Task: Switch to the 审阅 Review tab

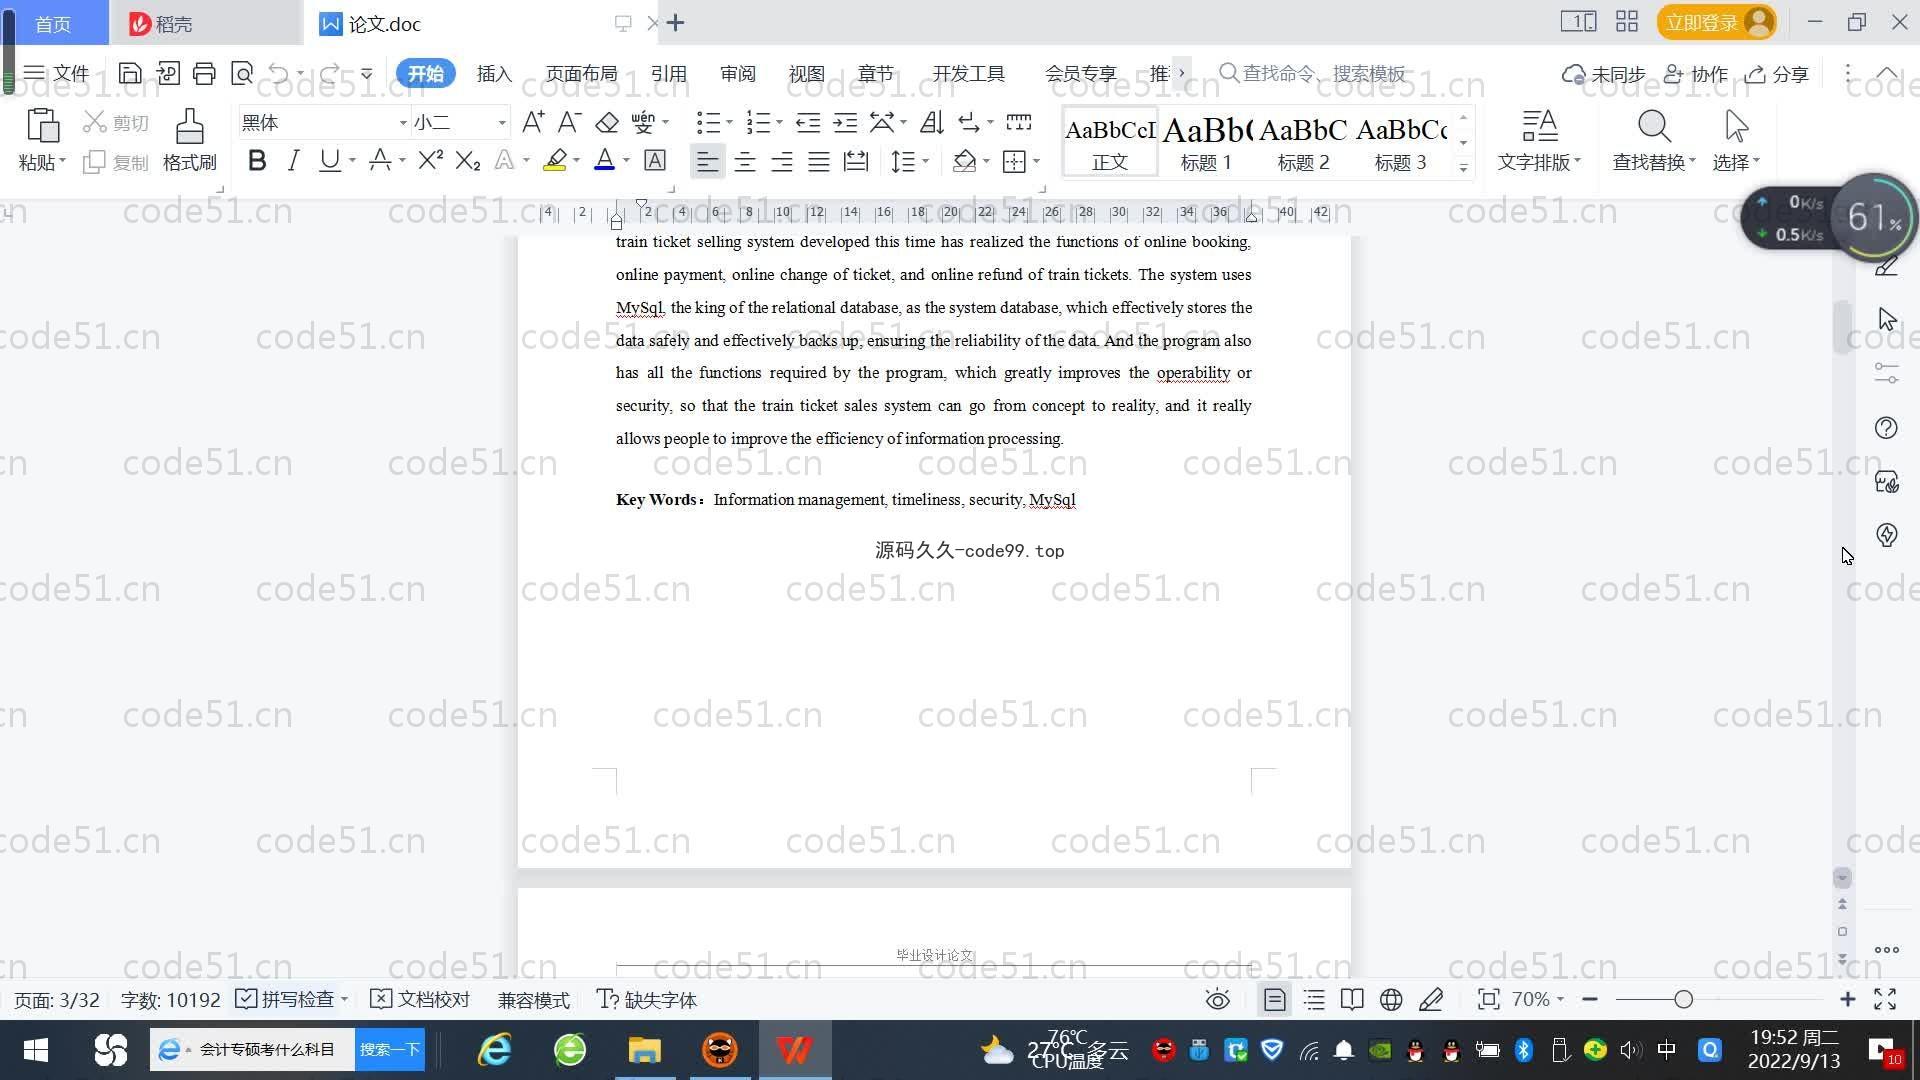Action: tap(737, 73)
